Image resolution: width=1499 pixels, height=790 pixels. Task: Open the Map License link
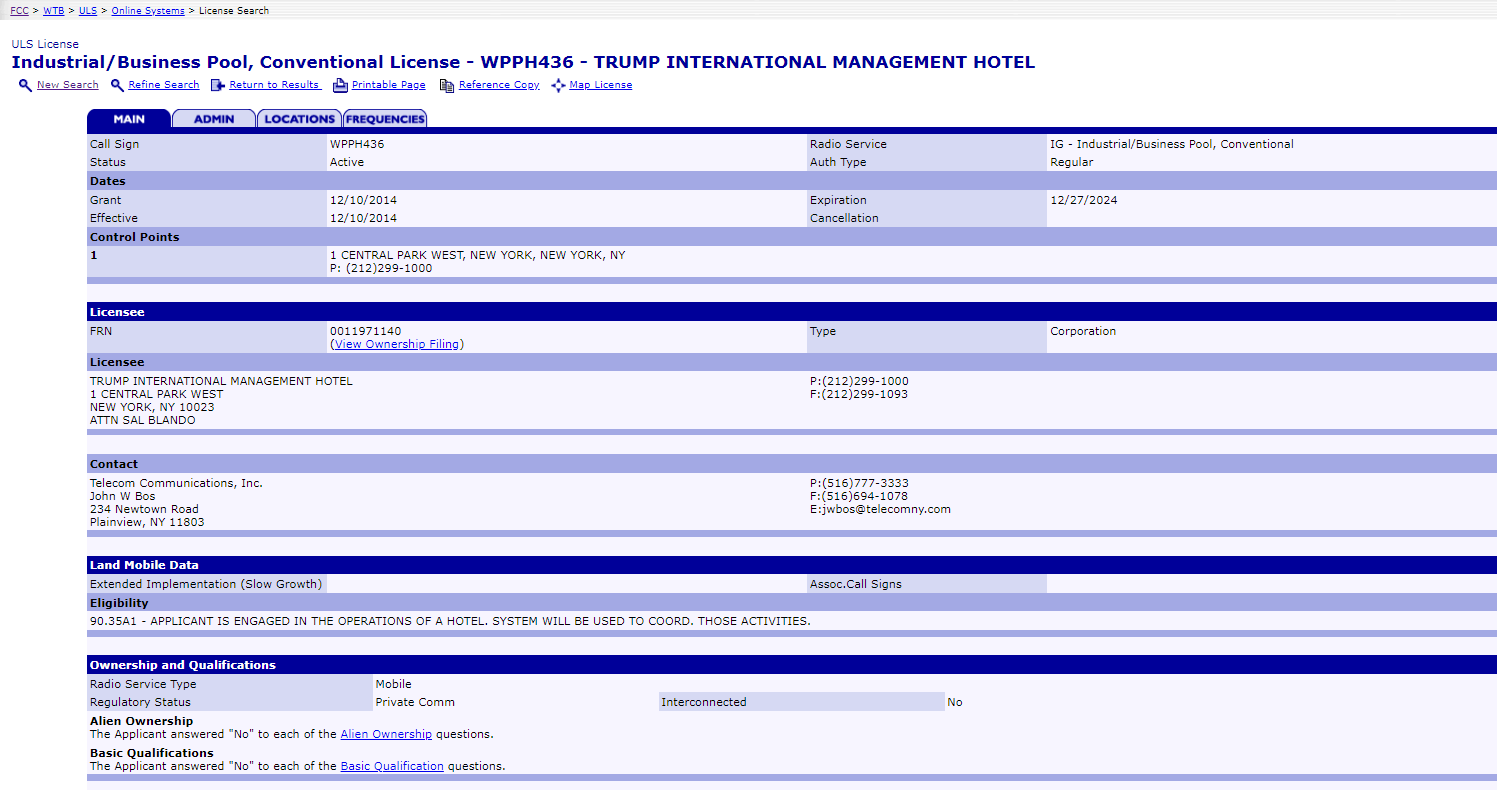pos(601,85)
